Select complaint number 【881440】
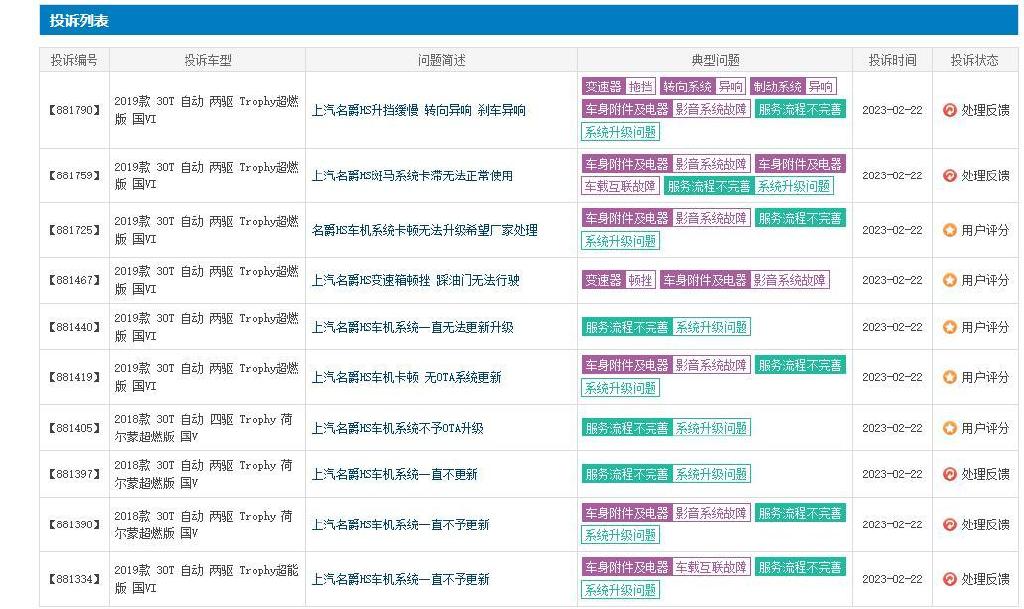 pos(74,327)
